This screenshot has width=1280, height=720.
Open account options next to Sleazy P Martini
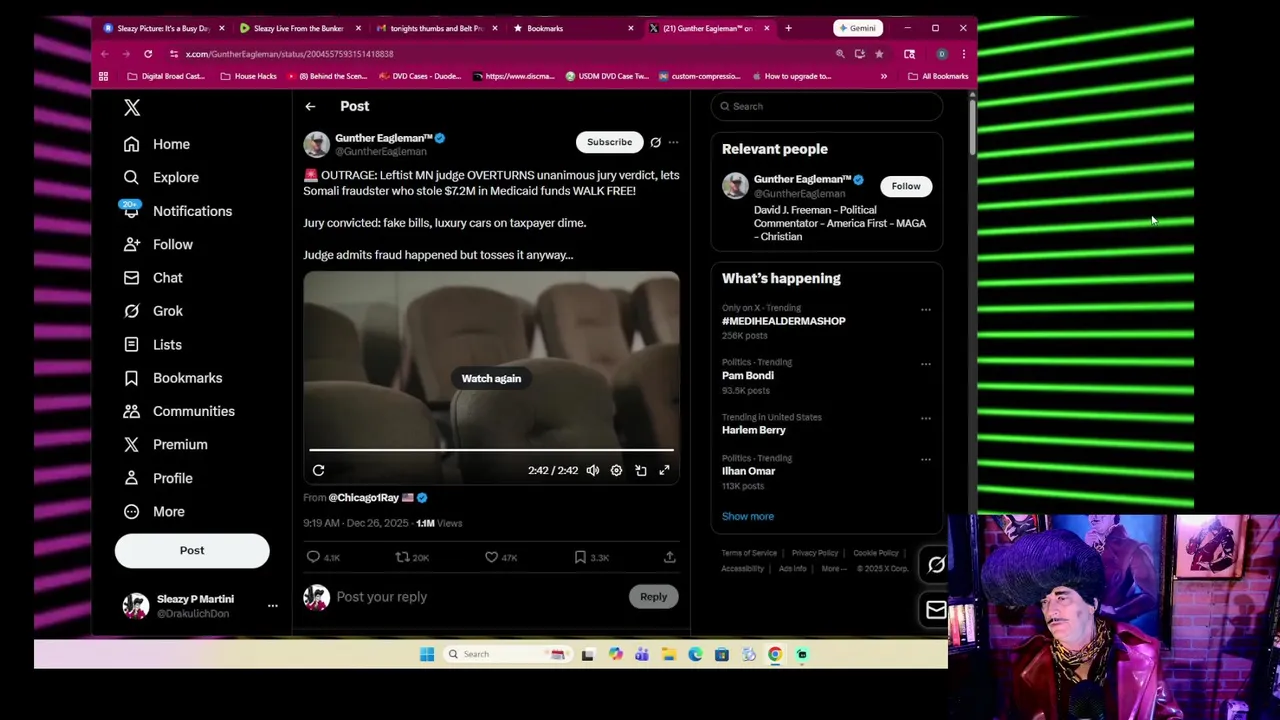[x=272, y=606]
